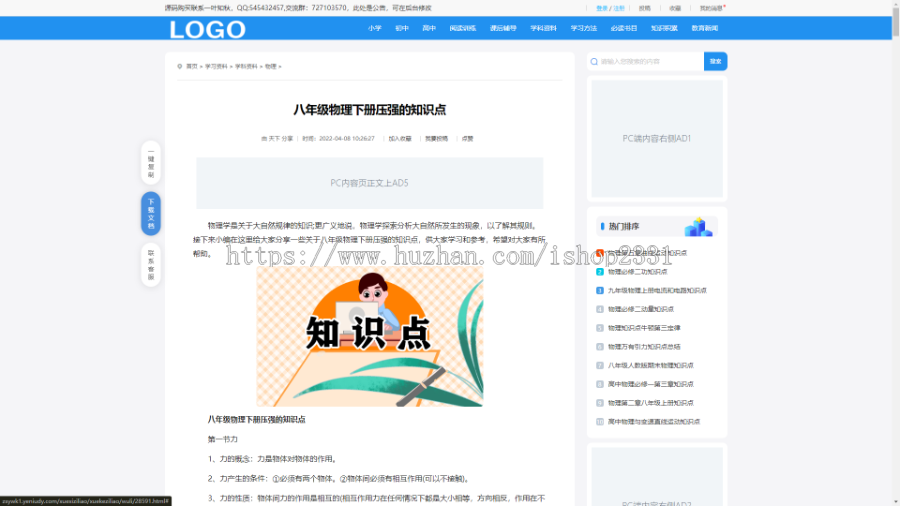Viewport: 900px width, 506px height.
Task: Open hot list item 物理必修二功知识点
Action: (637, 272)
